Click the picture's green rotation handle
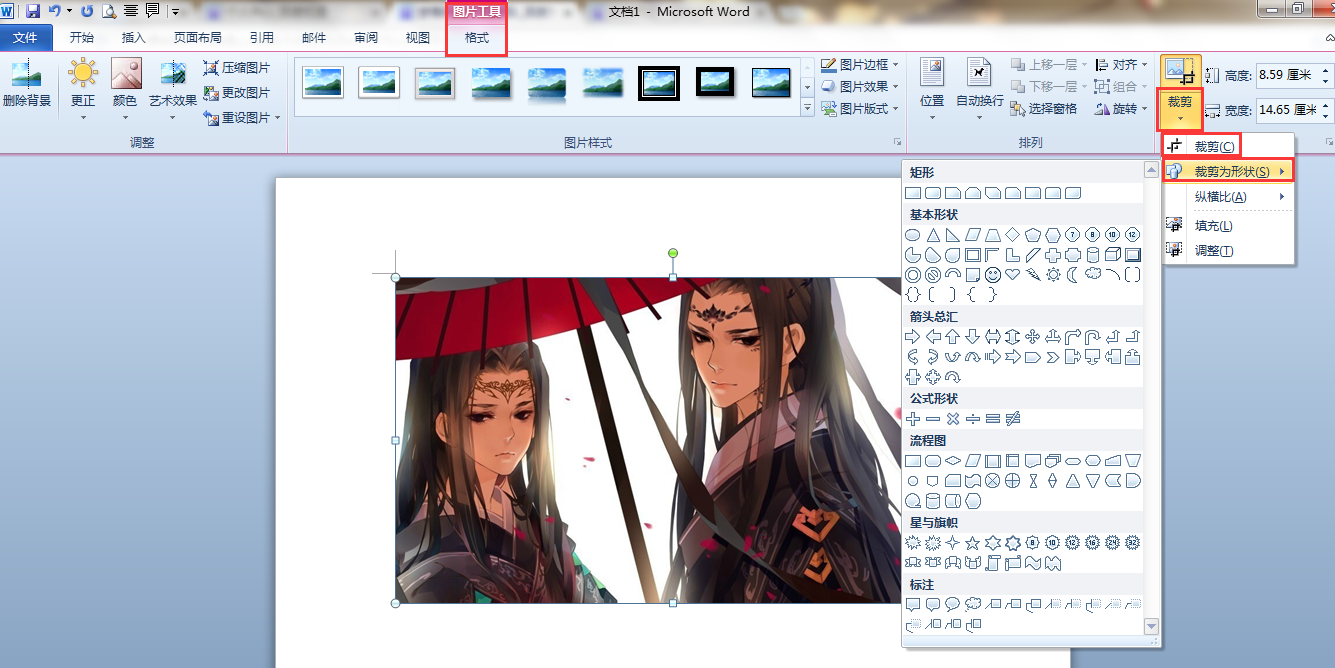Viewport: 1335px width, 668px height. pos(673,252)
